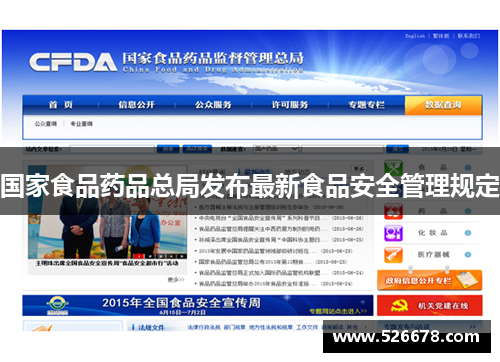Click the CFDA logo
Screen dimensions: 500x362
pos(73,62)
